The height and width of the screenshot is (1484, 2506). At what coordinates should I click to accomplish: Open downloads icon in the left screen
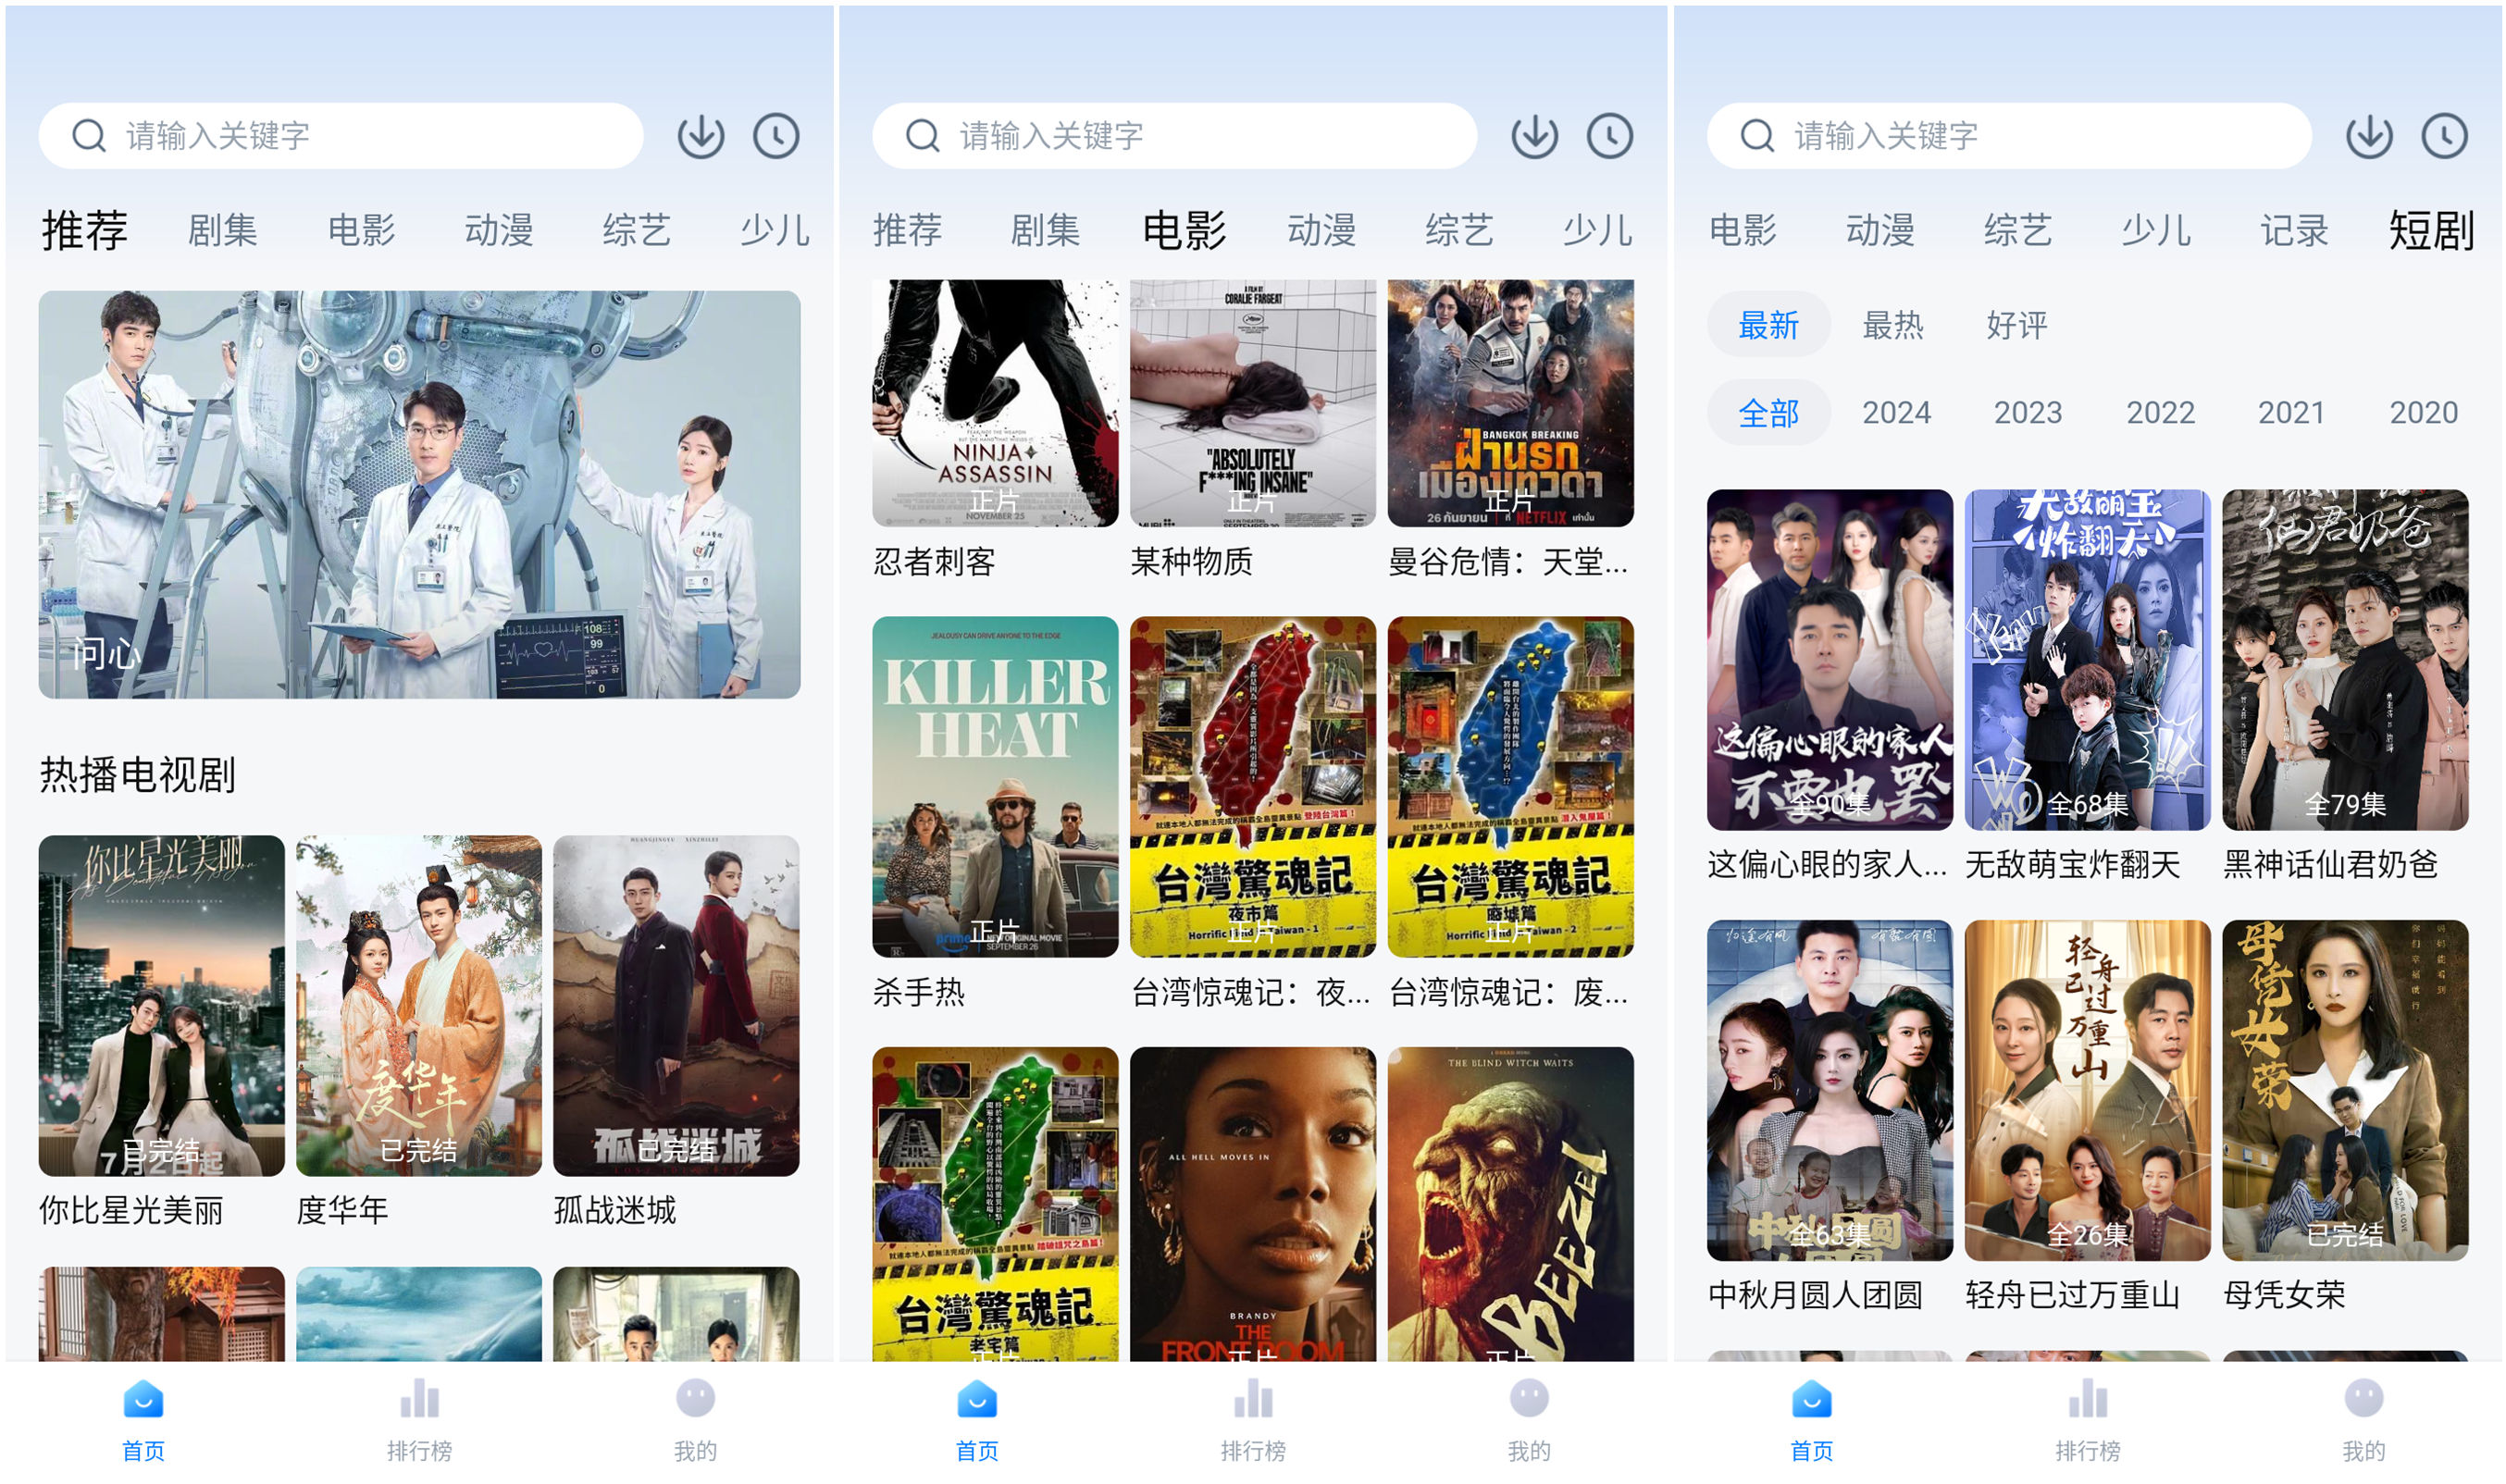pyautogui.click(x=700, y=136)
